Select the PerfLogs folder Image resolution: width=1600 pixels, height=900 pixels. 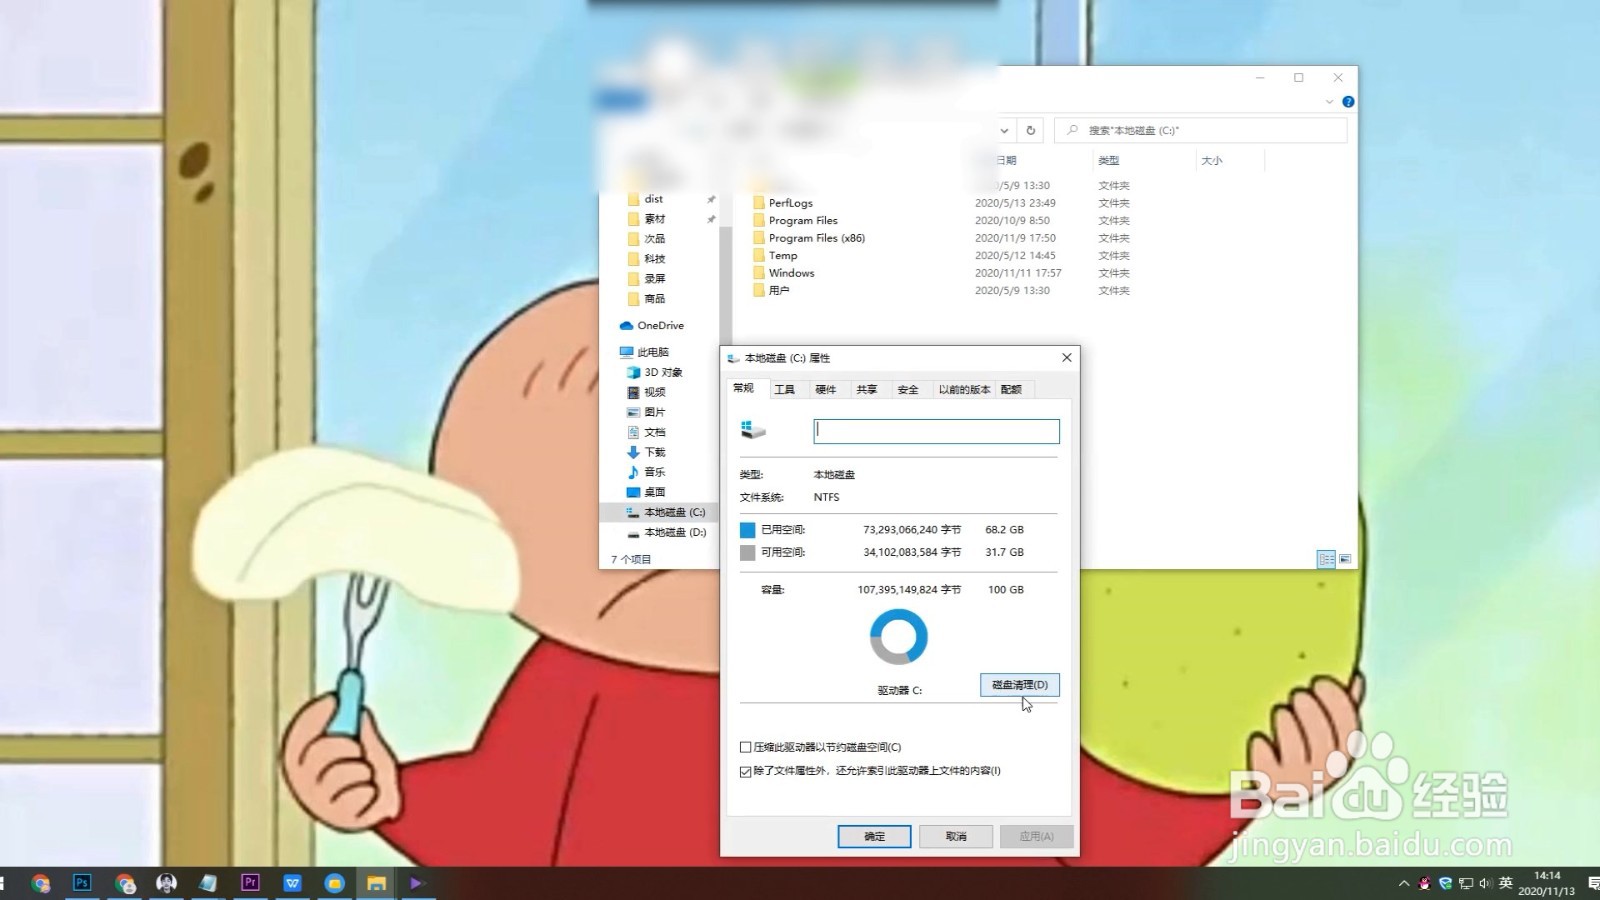click(x=791, y=203)
